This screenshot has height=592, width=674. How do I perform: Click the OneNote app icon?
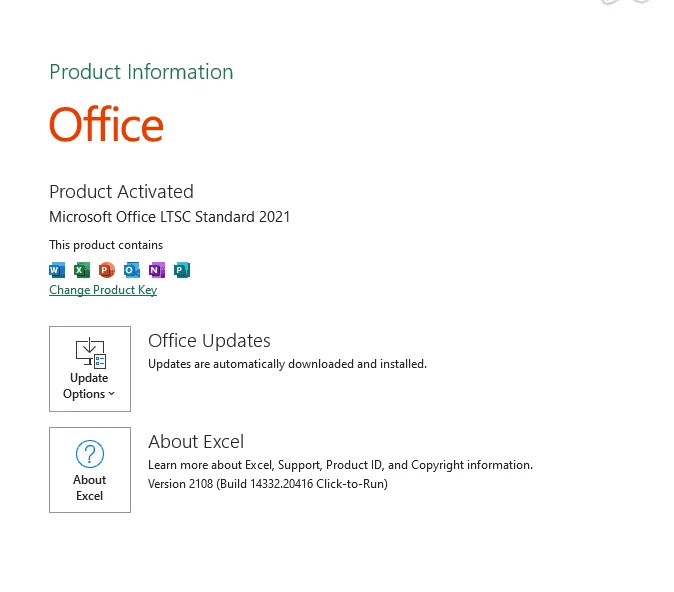pos(156,270)
